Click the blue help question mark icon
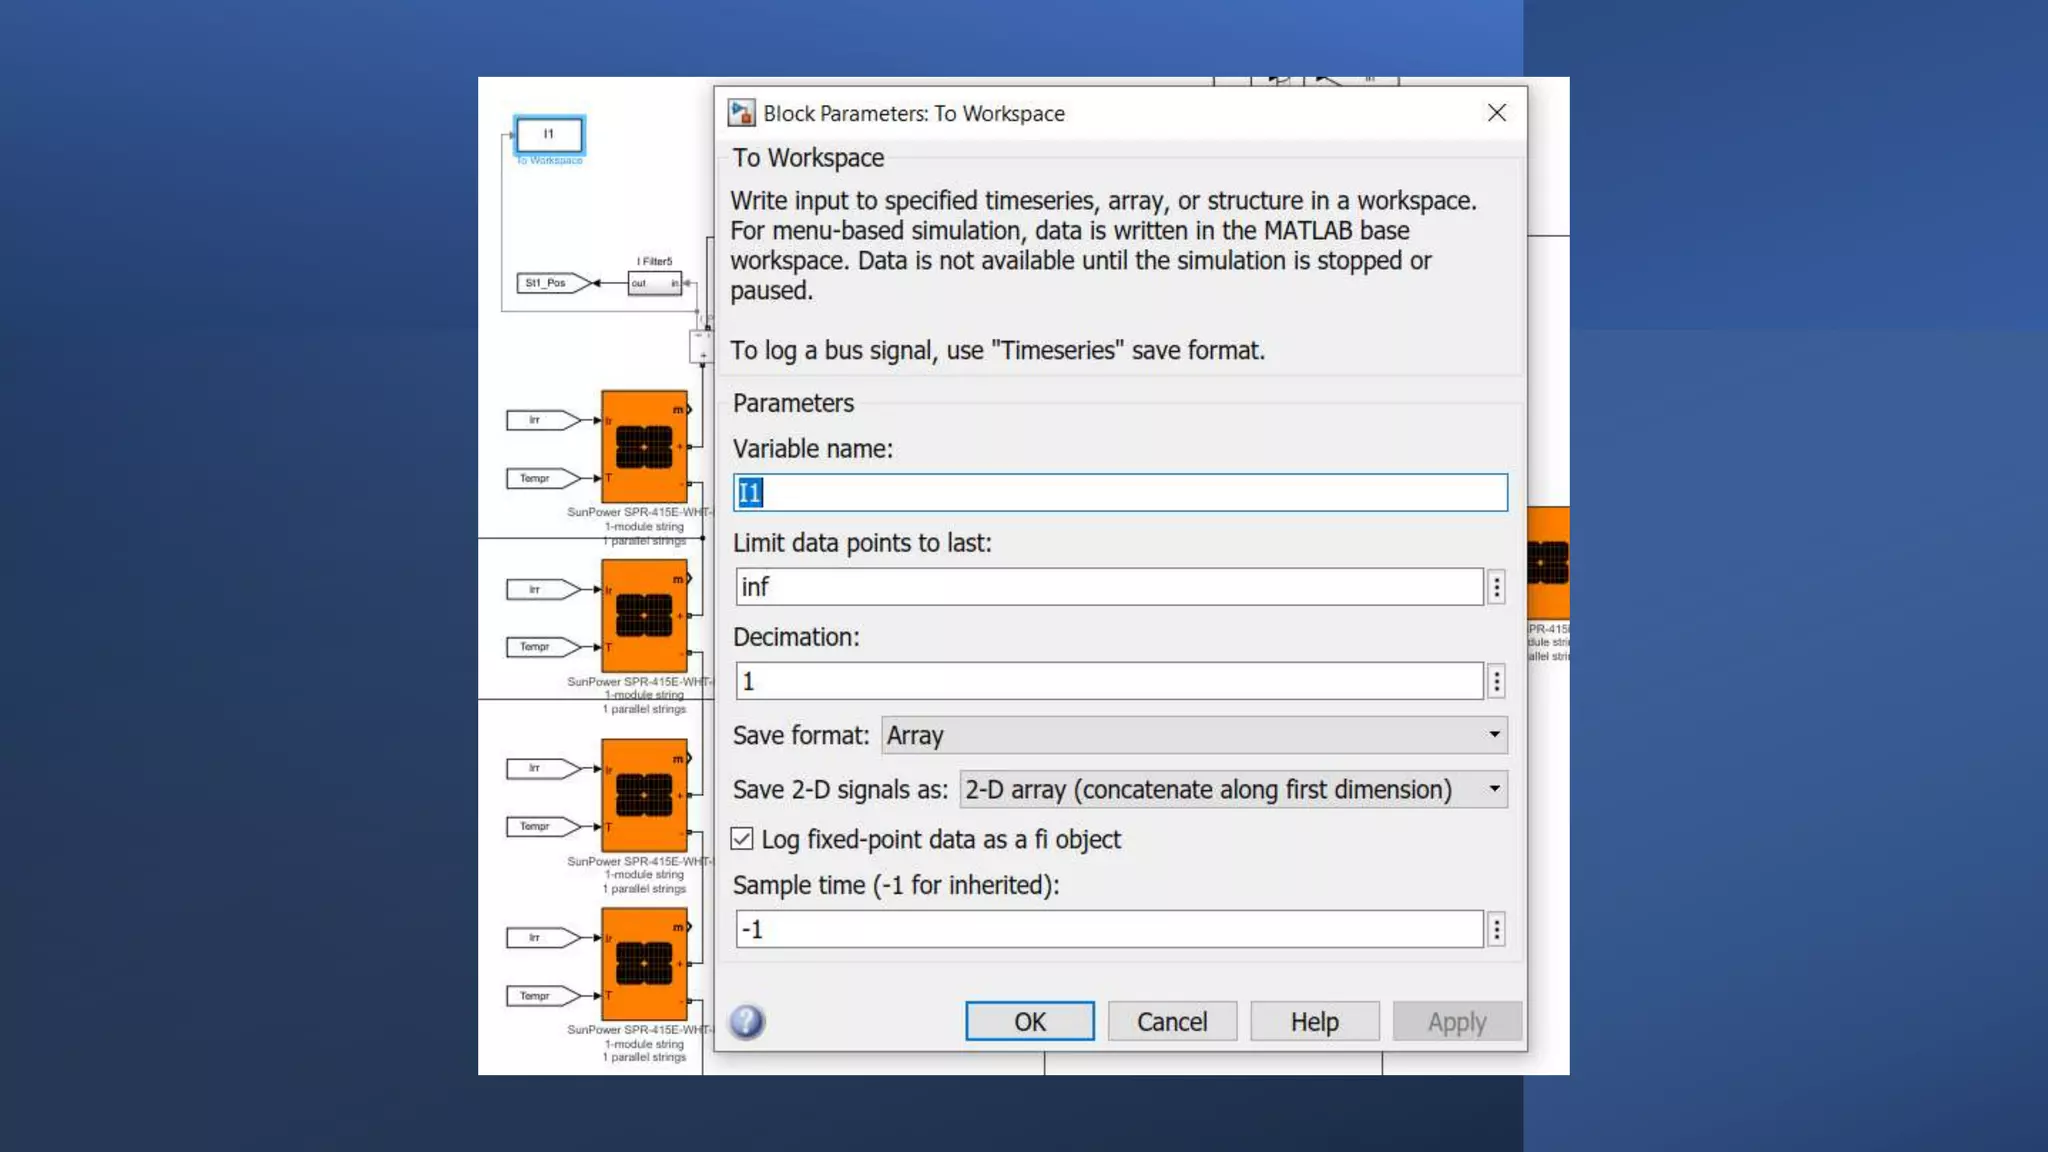The height and width of the screenshot is (1152, 2048). (x=746, y=1021)
